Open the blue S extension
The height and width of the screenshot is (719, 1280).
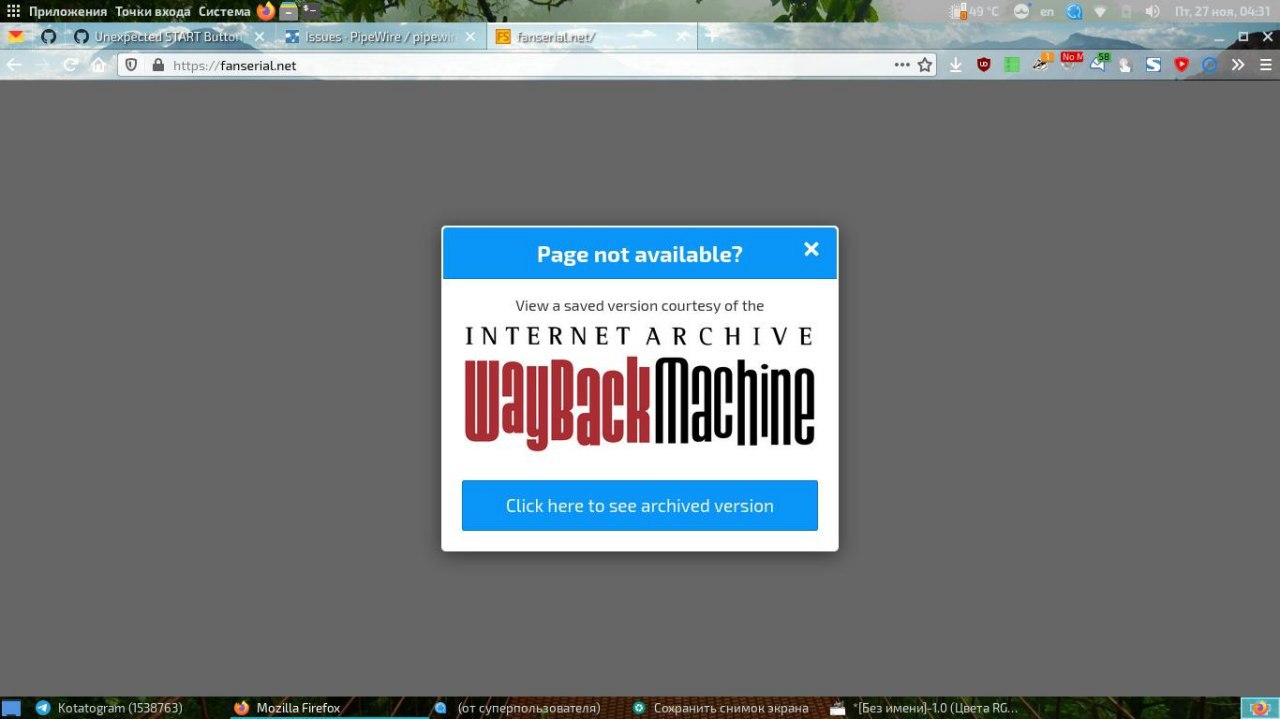[x=1153, y=65]
